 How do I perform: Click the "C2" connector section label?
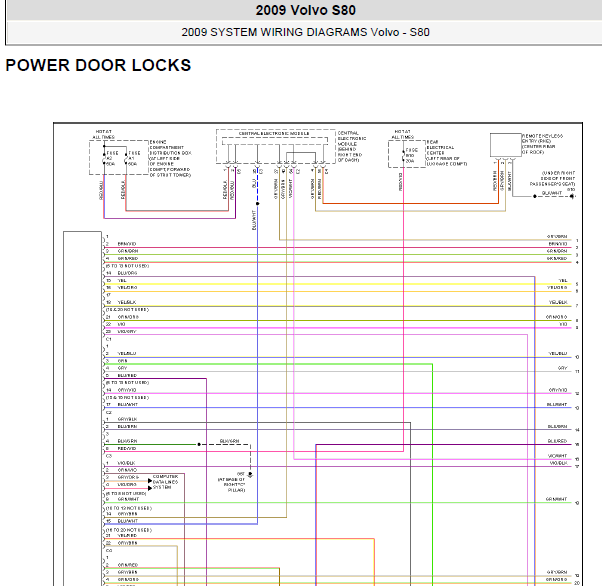click(x=109, y=412)
